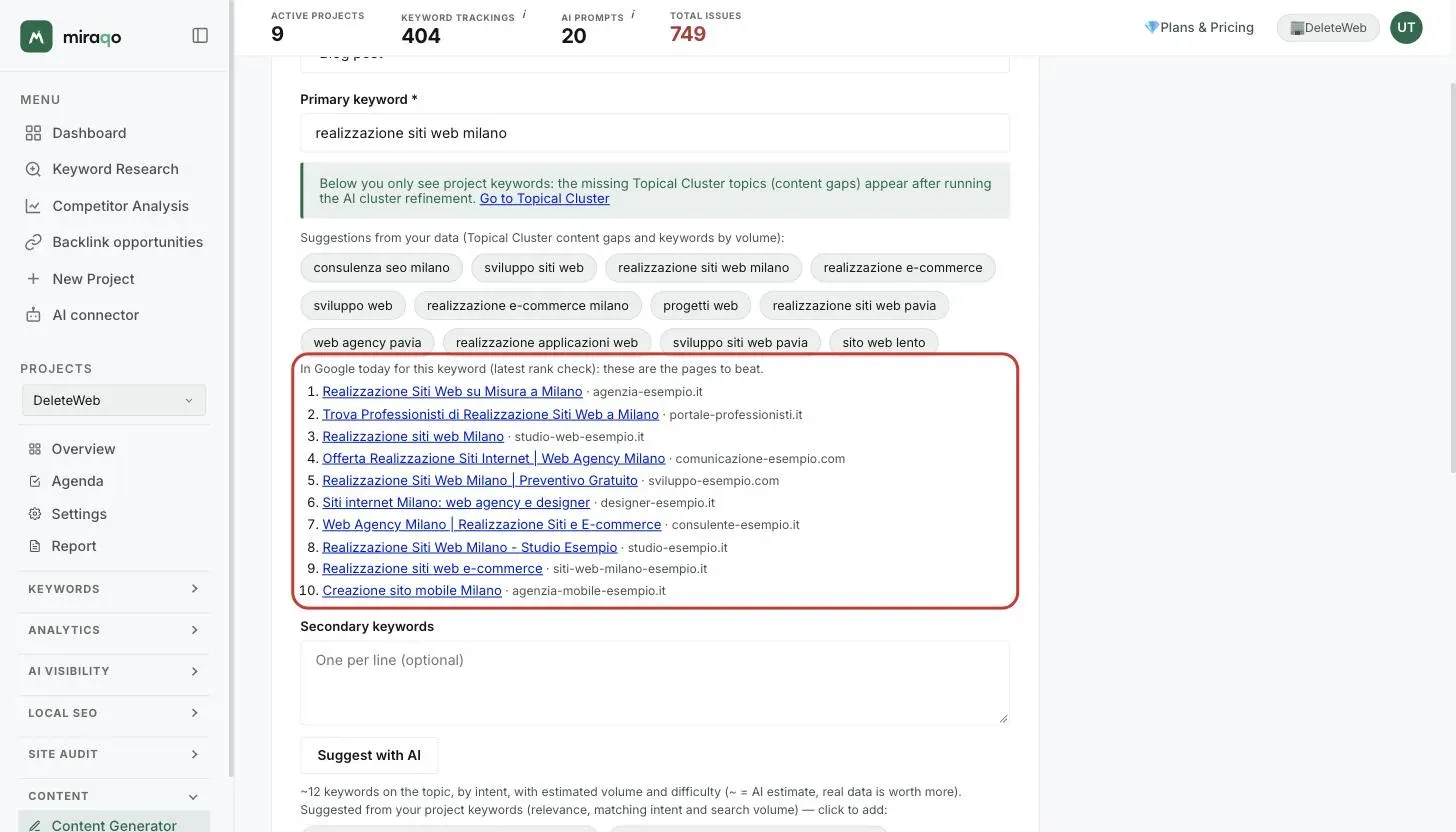The image size is (1456, 832).
Task: Click the DeleteWeb button in the header
Action: [x=1328, y=28]
